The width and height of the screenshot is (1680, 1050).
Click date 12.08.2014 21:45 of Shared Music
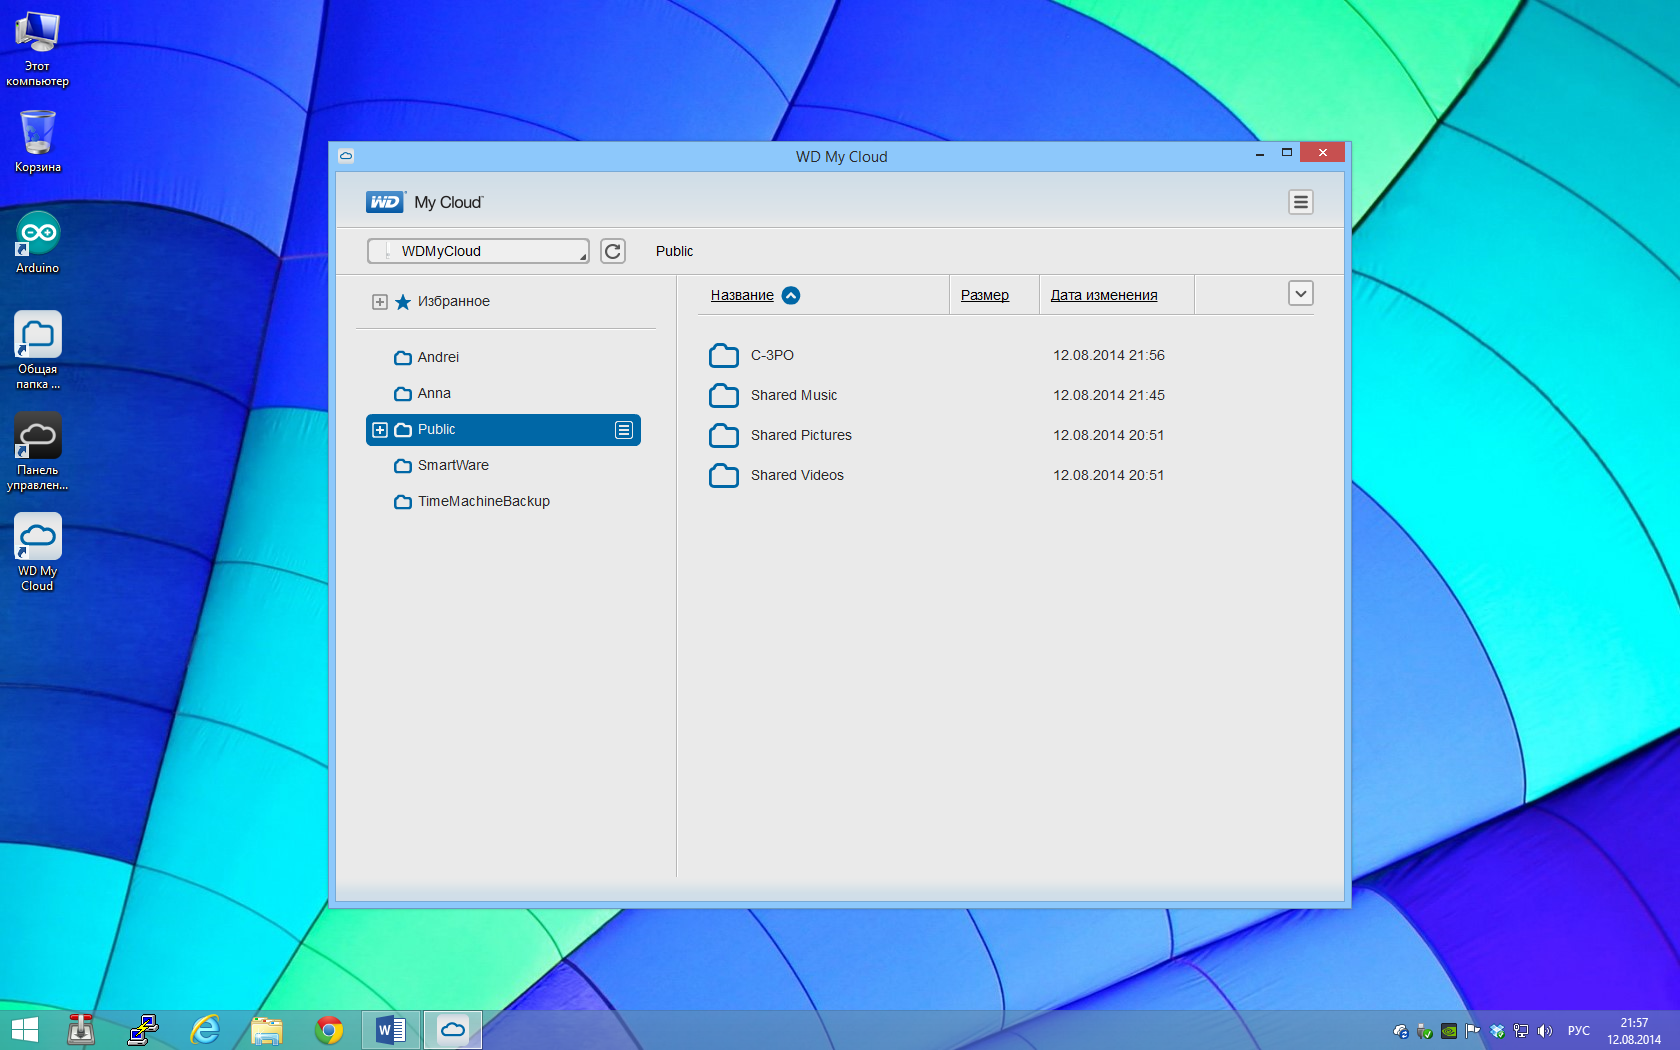coord(1109,395)
